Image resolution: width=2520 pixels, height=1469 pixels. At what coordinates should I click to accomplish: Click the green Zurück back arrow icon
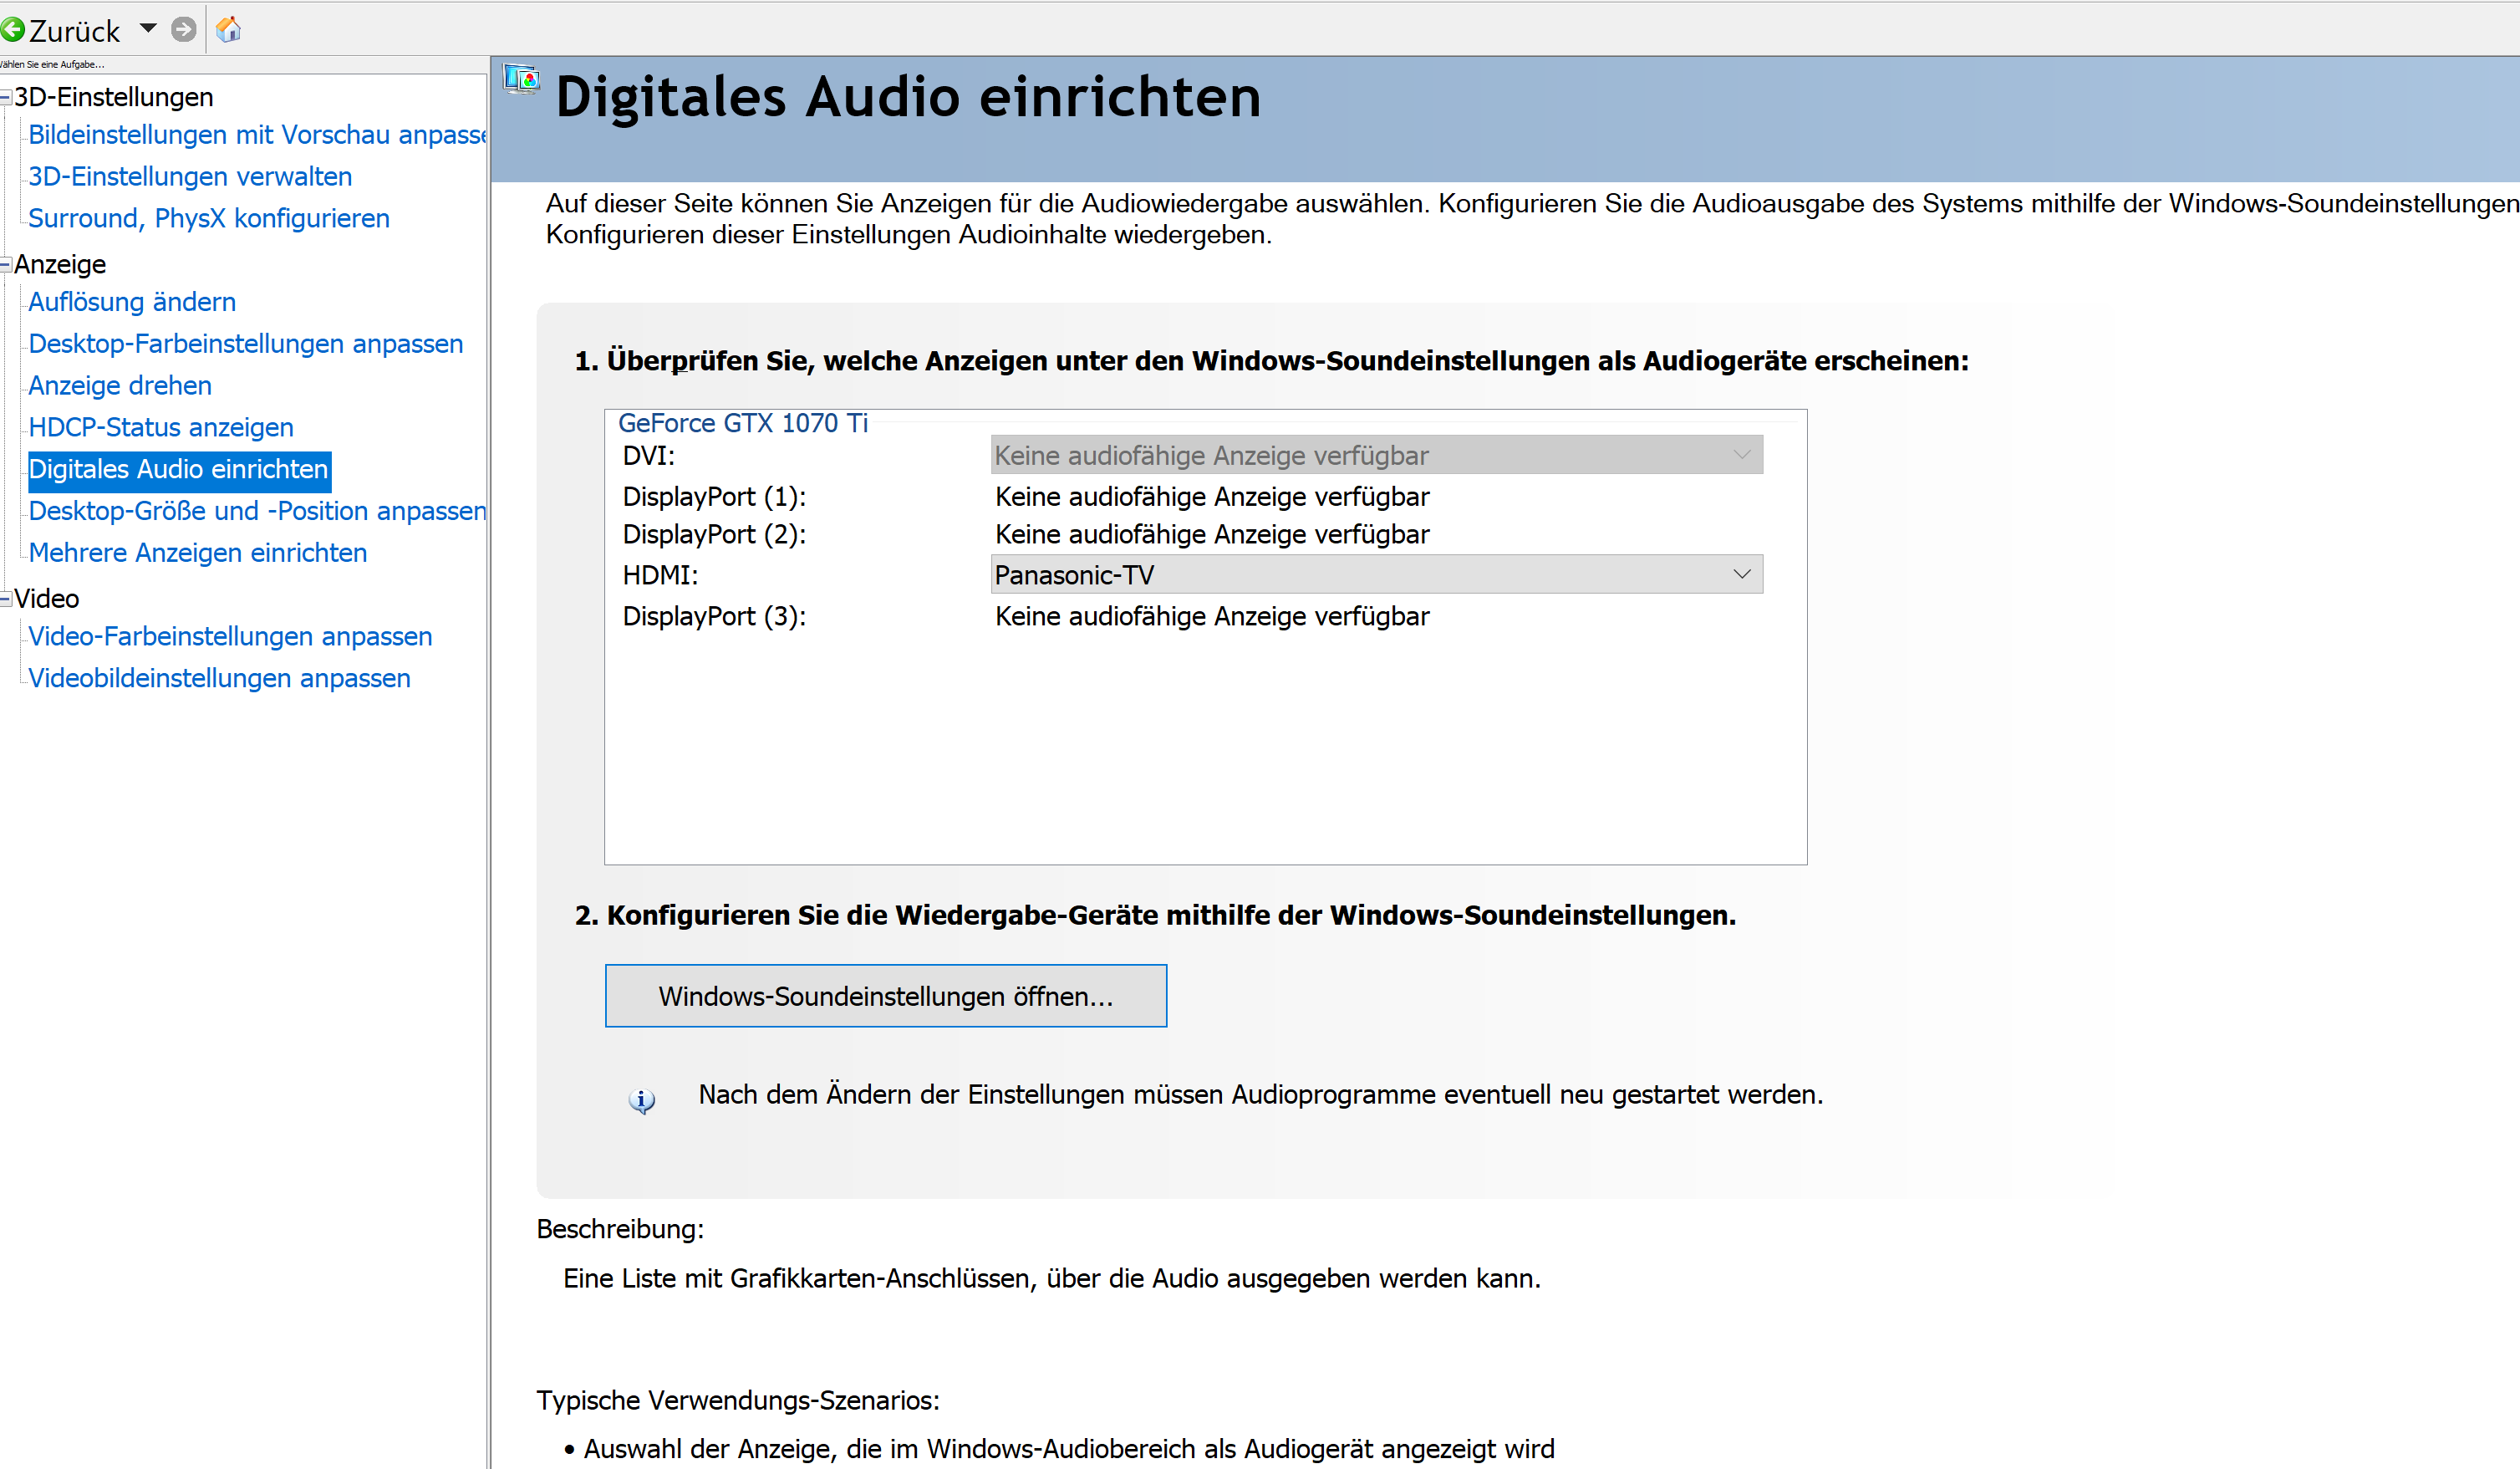[x=13, y=30]
